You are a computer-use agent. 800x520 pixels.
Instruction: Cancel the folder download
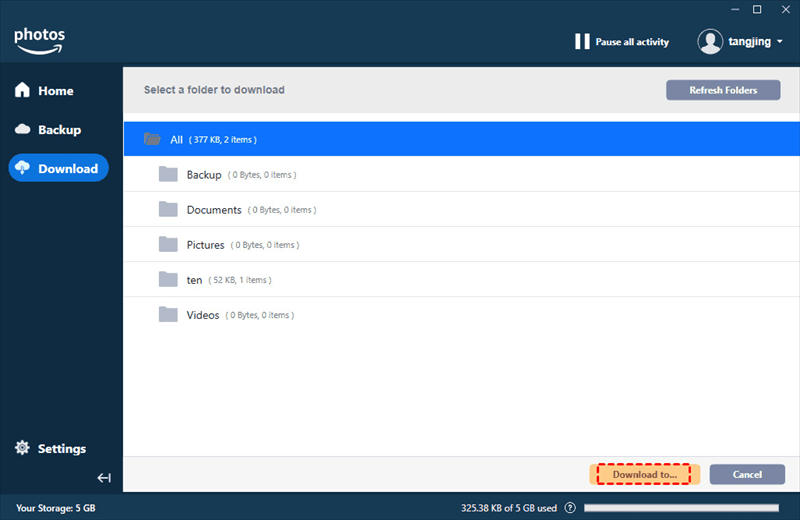tap(747, 475)
